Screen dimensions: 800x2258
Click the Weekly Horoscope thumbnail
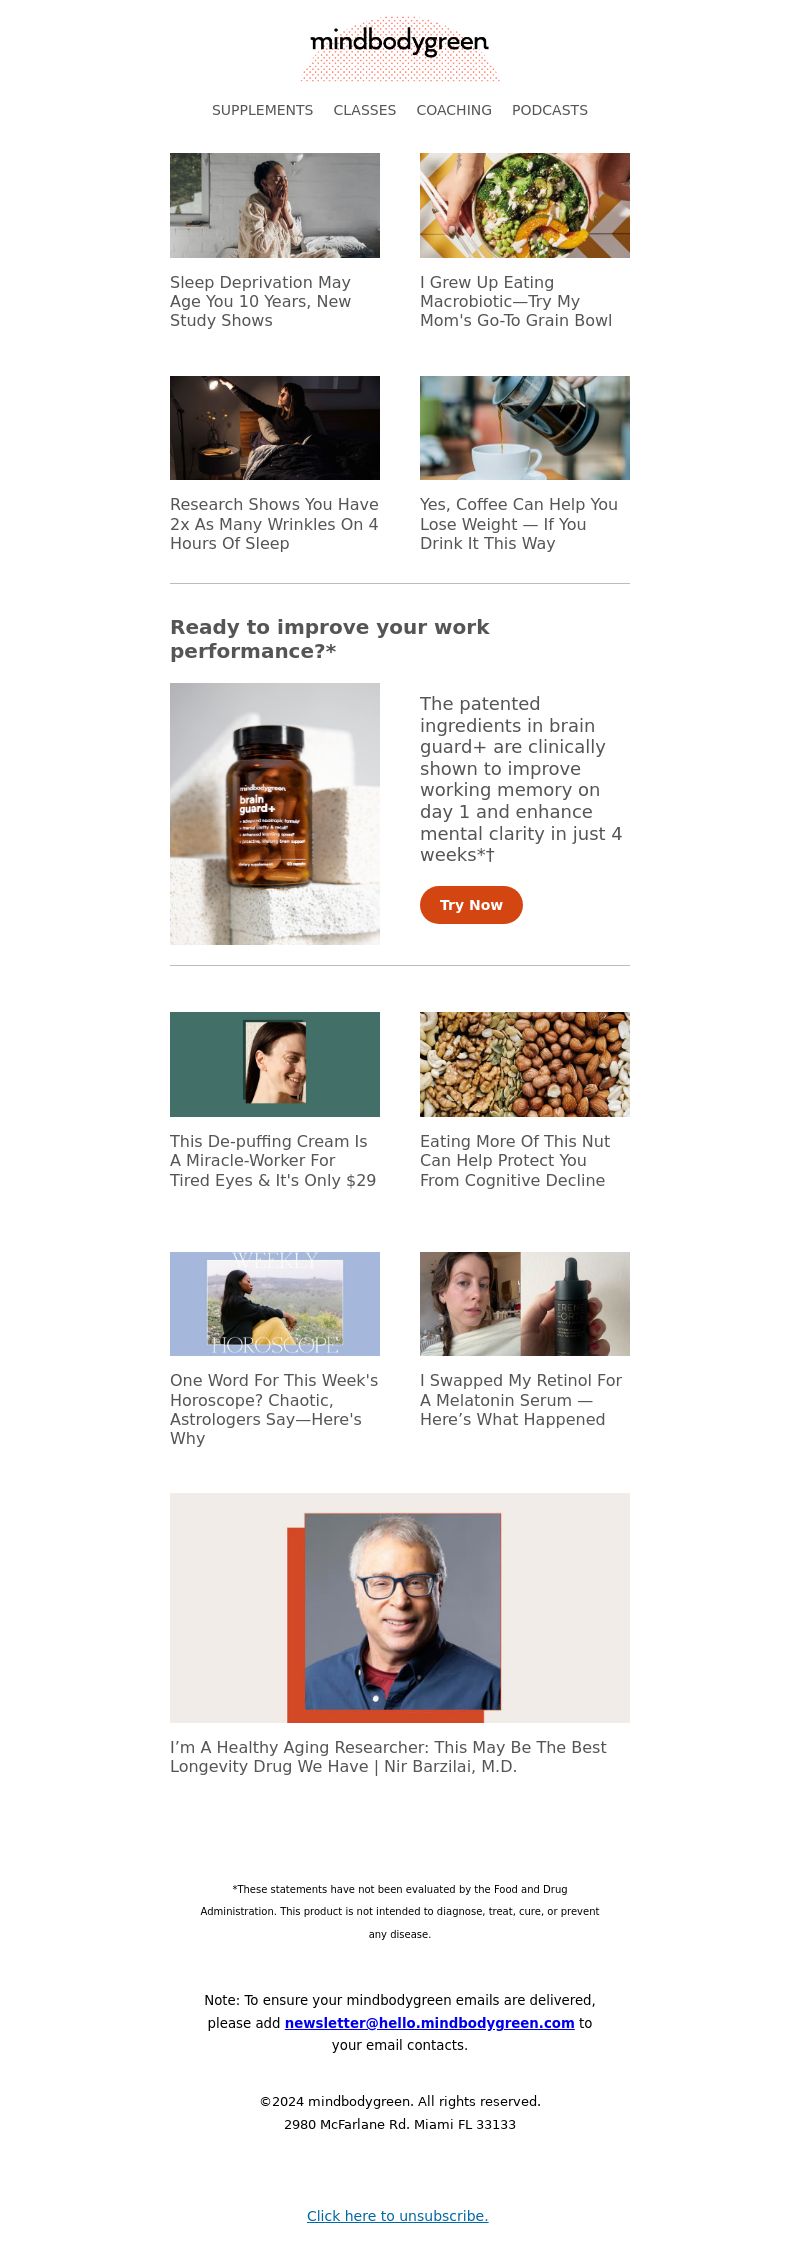coord(275,1304)
